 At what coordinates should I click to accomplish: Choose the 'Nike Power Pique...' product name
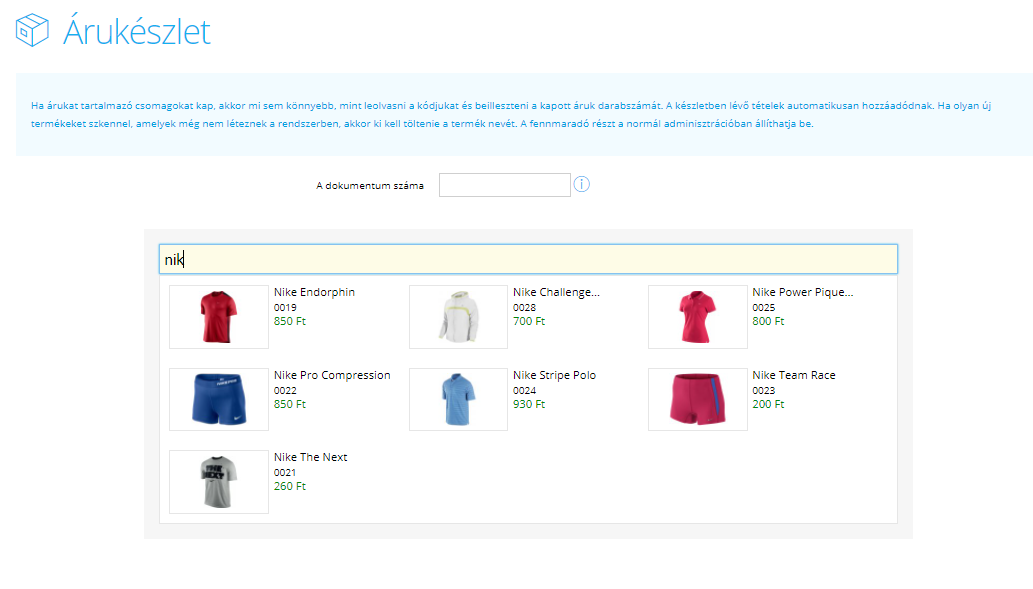(x=802, y=292)
